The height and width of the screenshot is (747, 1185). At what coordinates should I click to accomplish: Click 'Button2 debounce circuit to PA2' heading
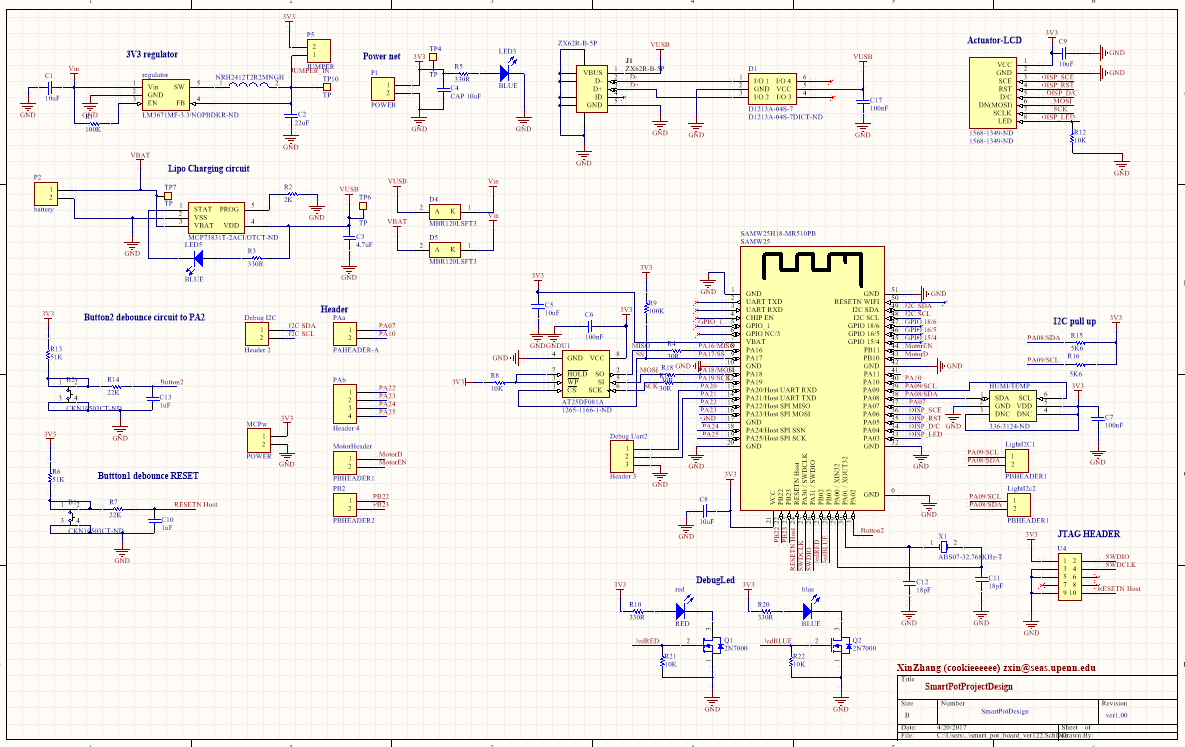(144, 317)
